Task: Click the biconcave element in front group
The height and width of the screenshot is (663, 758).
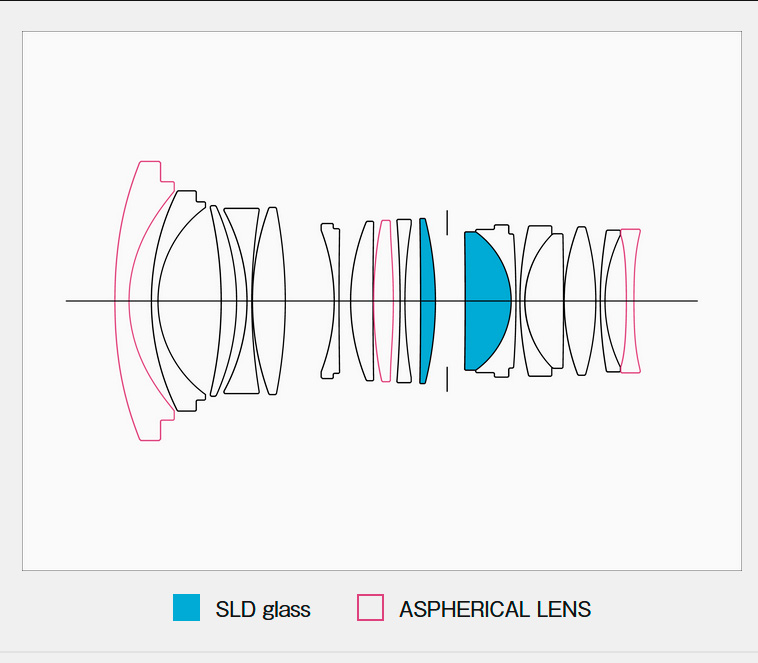Action: [x=241, y=301]
